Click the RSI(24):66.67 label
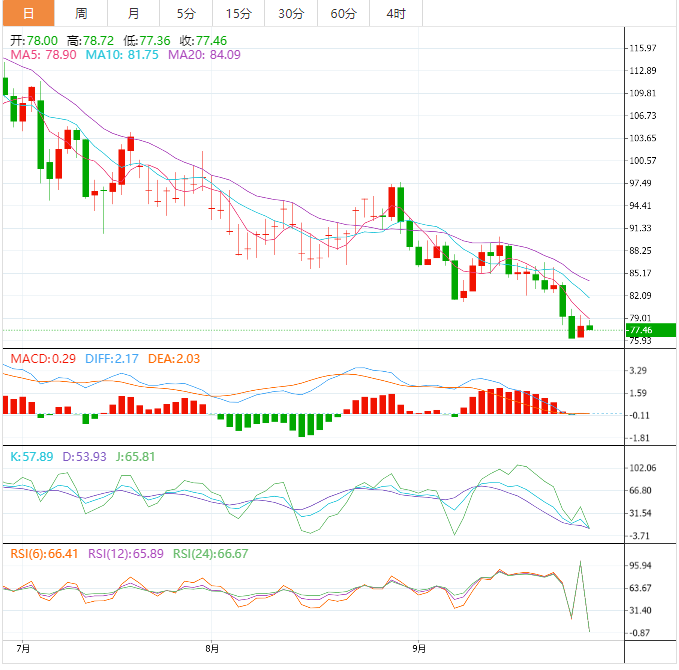679x670 pixels. 210,553
